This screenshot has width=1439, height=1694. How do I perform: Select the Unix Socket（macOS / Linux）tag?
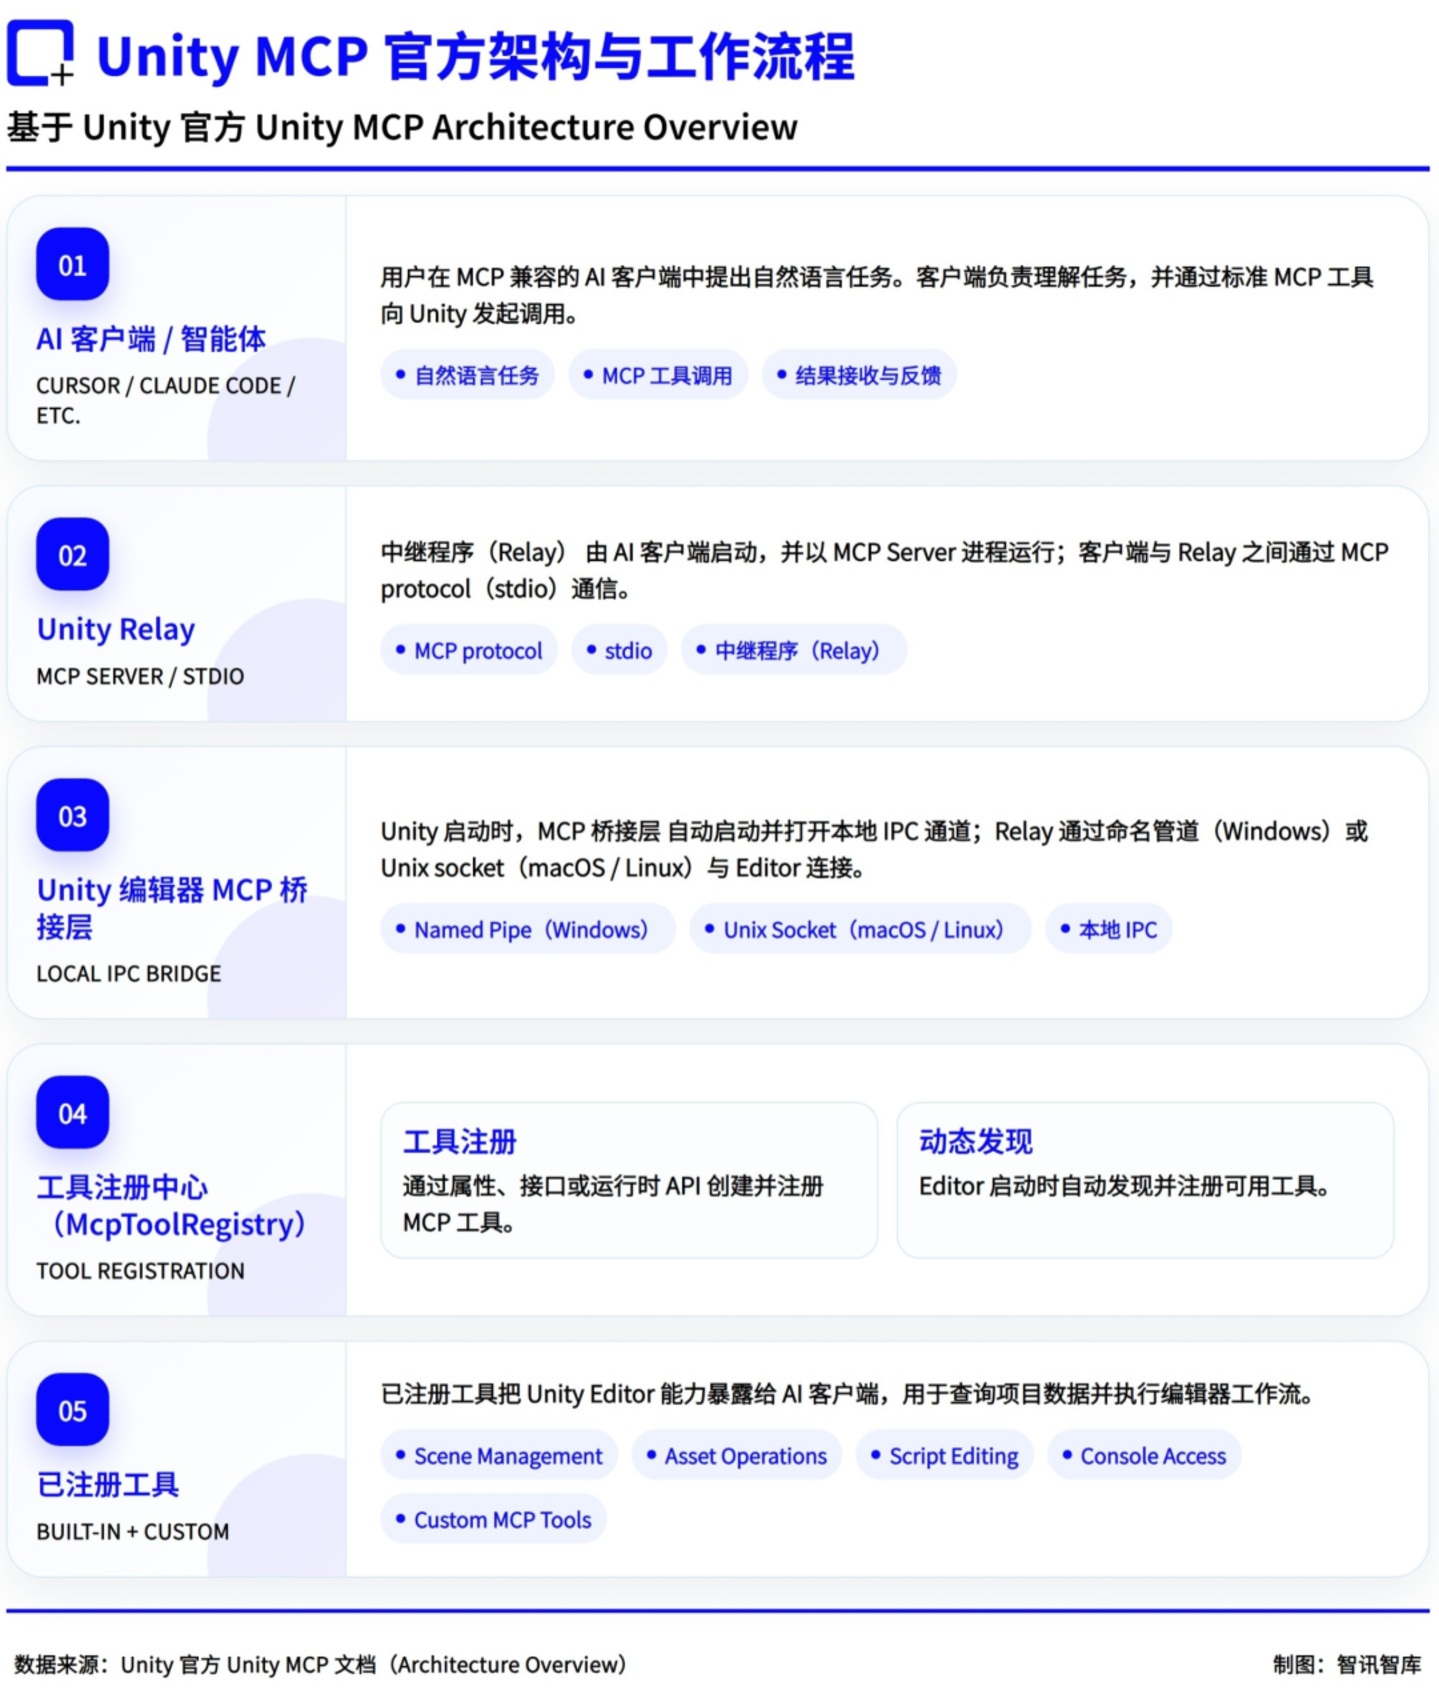coord(860,930)
